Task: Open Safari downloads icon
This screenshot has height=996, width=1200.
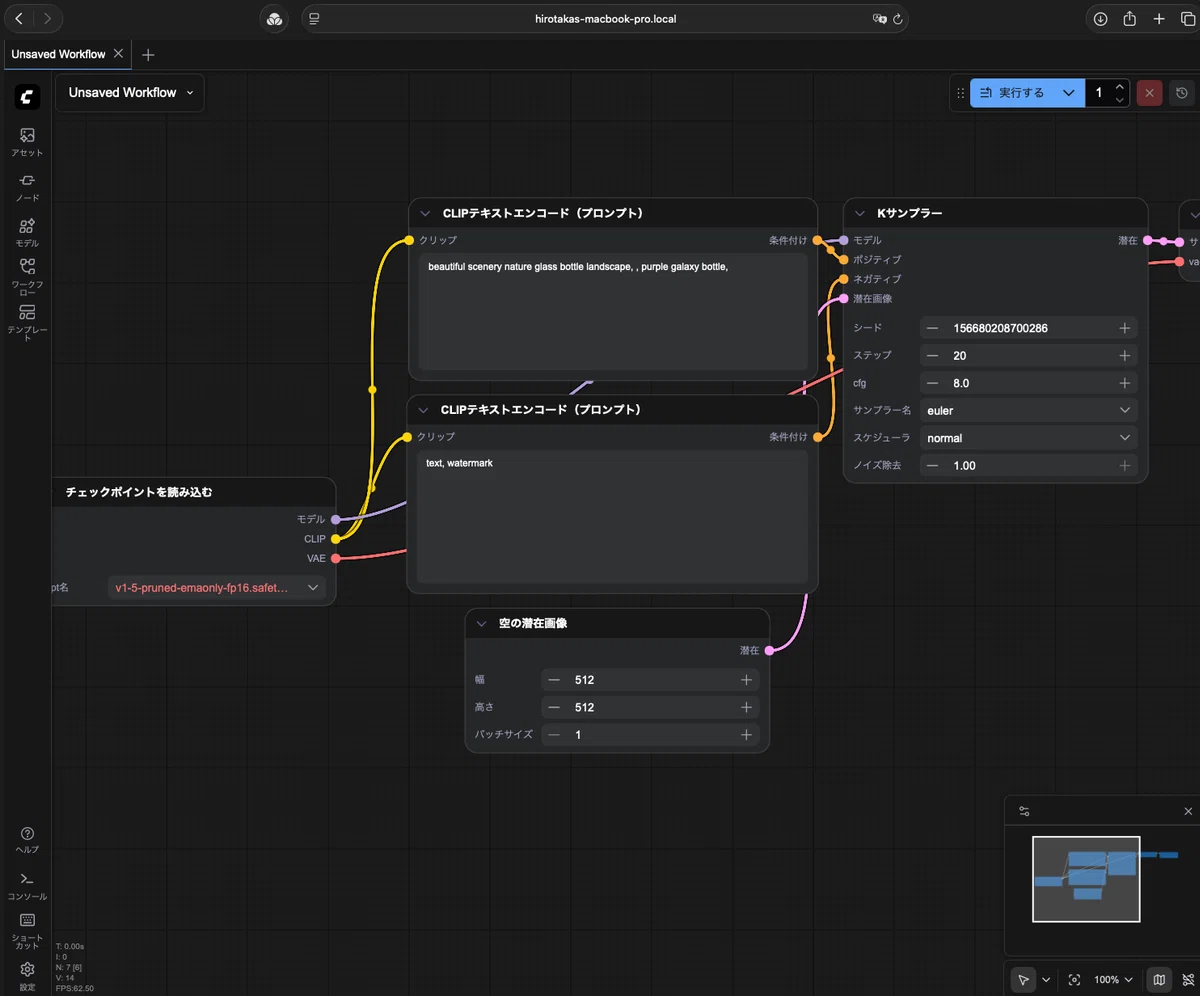Action: click(x=1100, y=19)
